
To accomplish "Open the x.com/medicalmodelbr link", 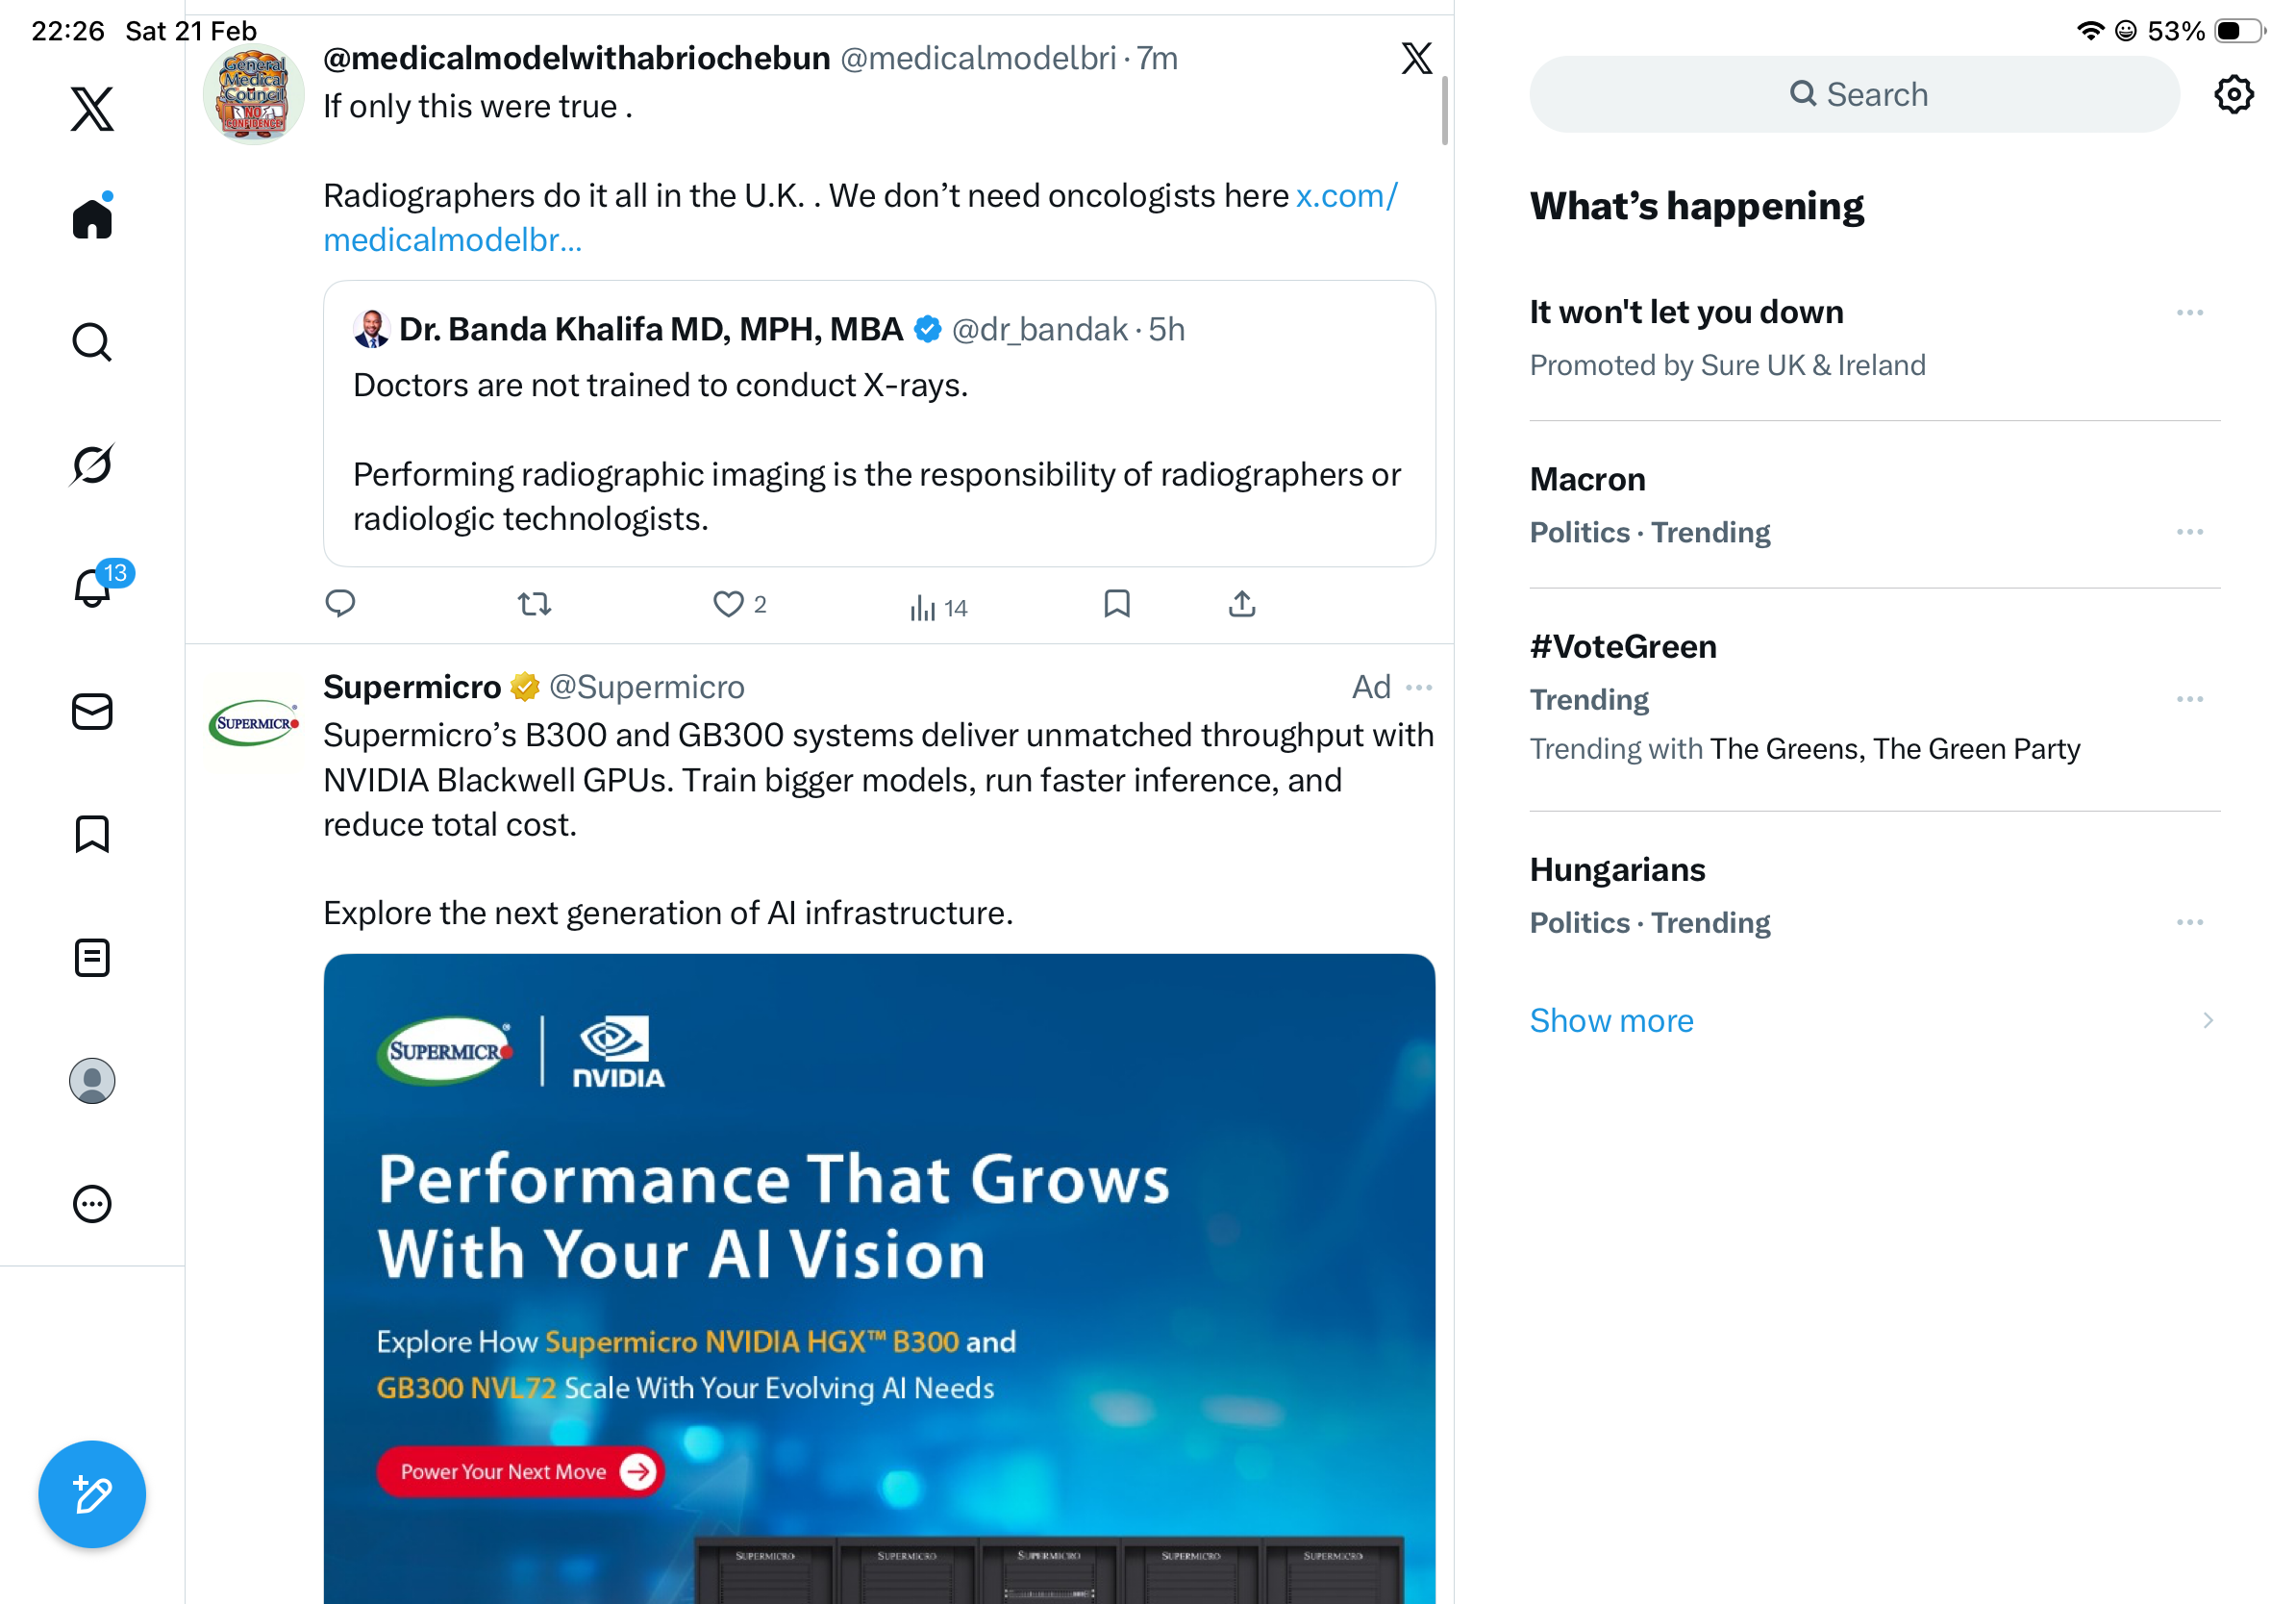I will [x=452, y=240].
